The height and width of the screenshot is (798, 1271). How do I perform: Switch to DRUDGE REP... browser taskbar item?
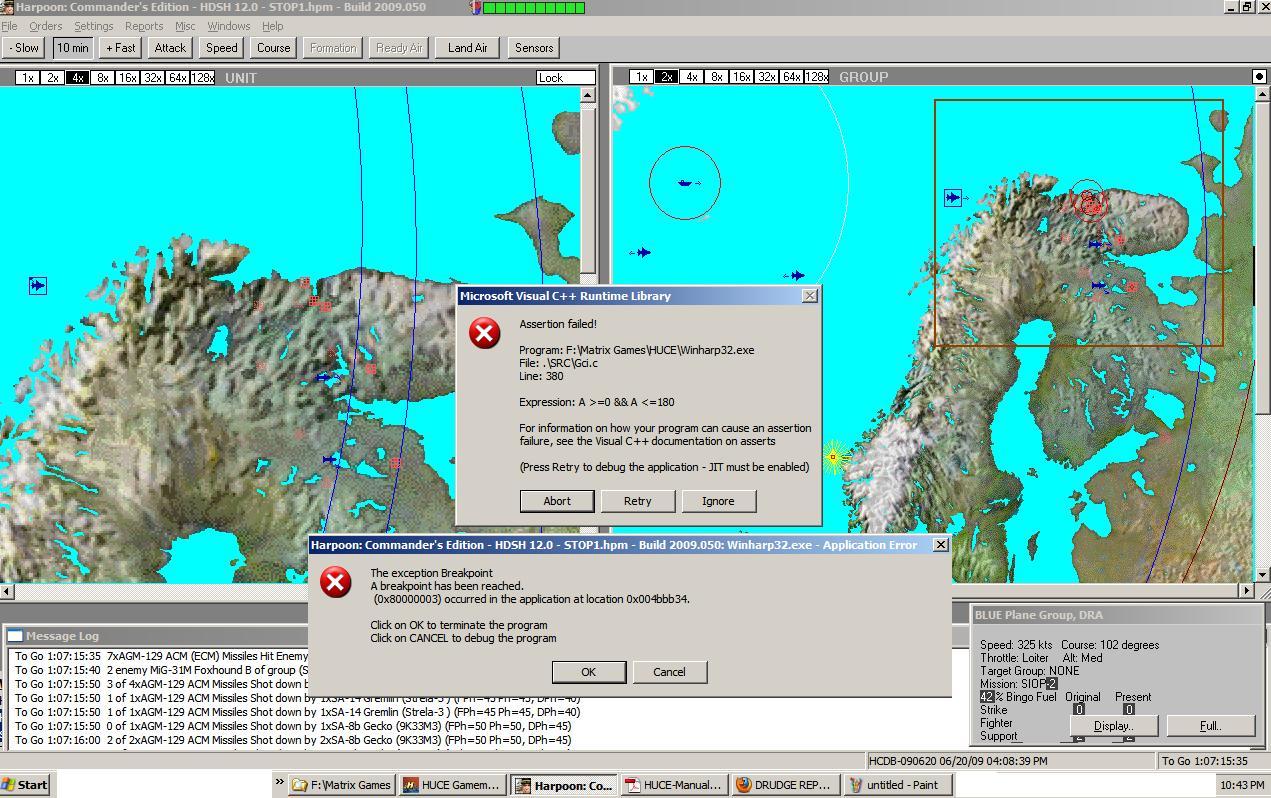[784, 785]
